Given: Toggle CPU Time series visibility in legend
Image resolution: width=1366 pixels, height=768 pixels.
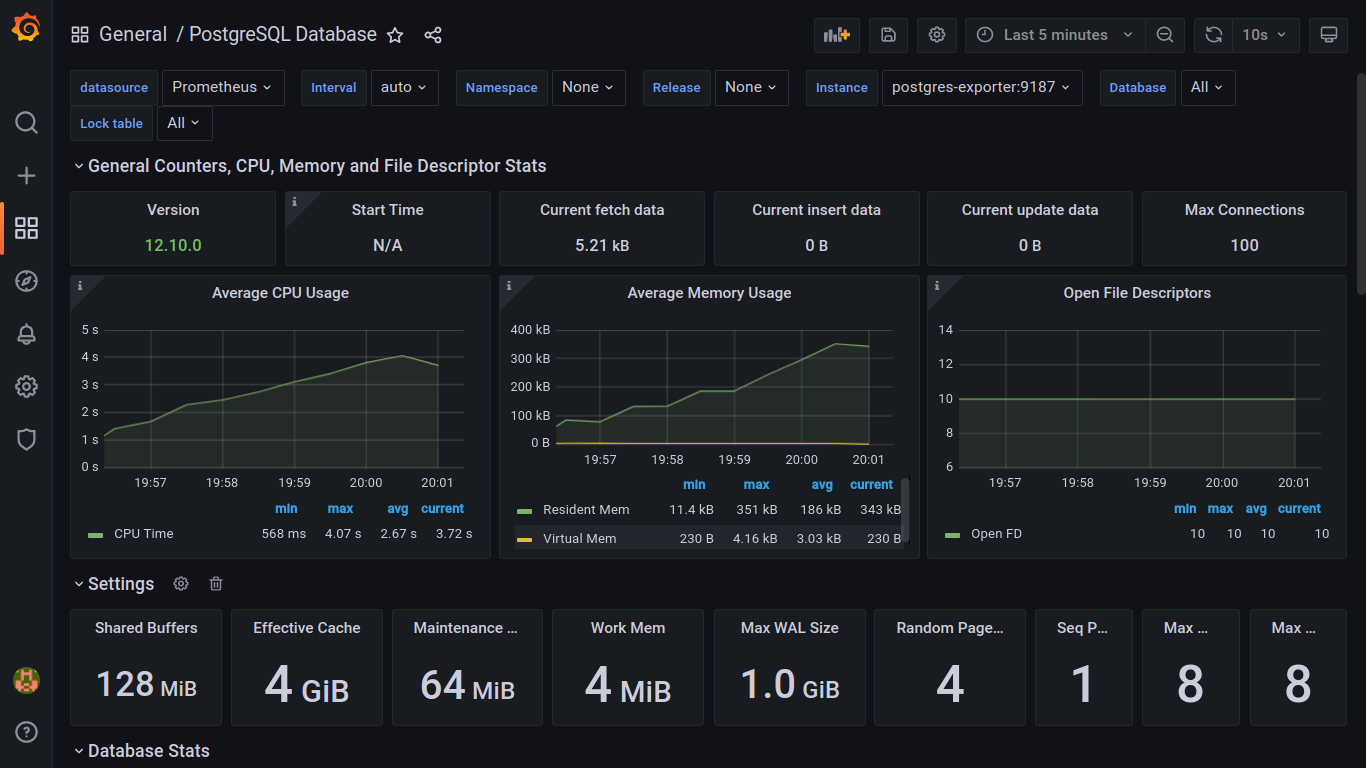Looking at the screenshot, I should 143,534.
